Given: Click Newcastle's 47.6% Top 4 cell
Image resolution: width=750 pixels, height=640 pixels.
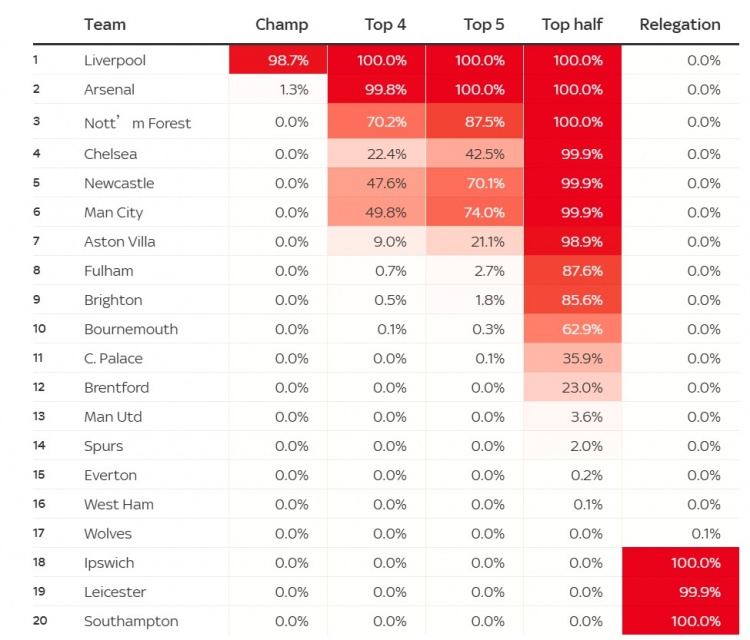Looking at the screenshot, I should [x=376, y=183].
